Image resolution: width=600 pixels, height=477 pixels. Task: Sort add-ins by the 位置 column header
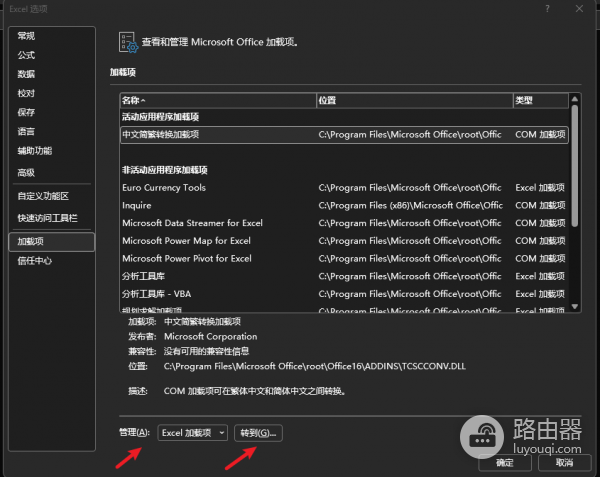click(x=415, y=101)
